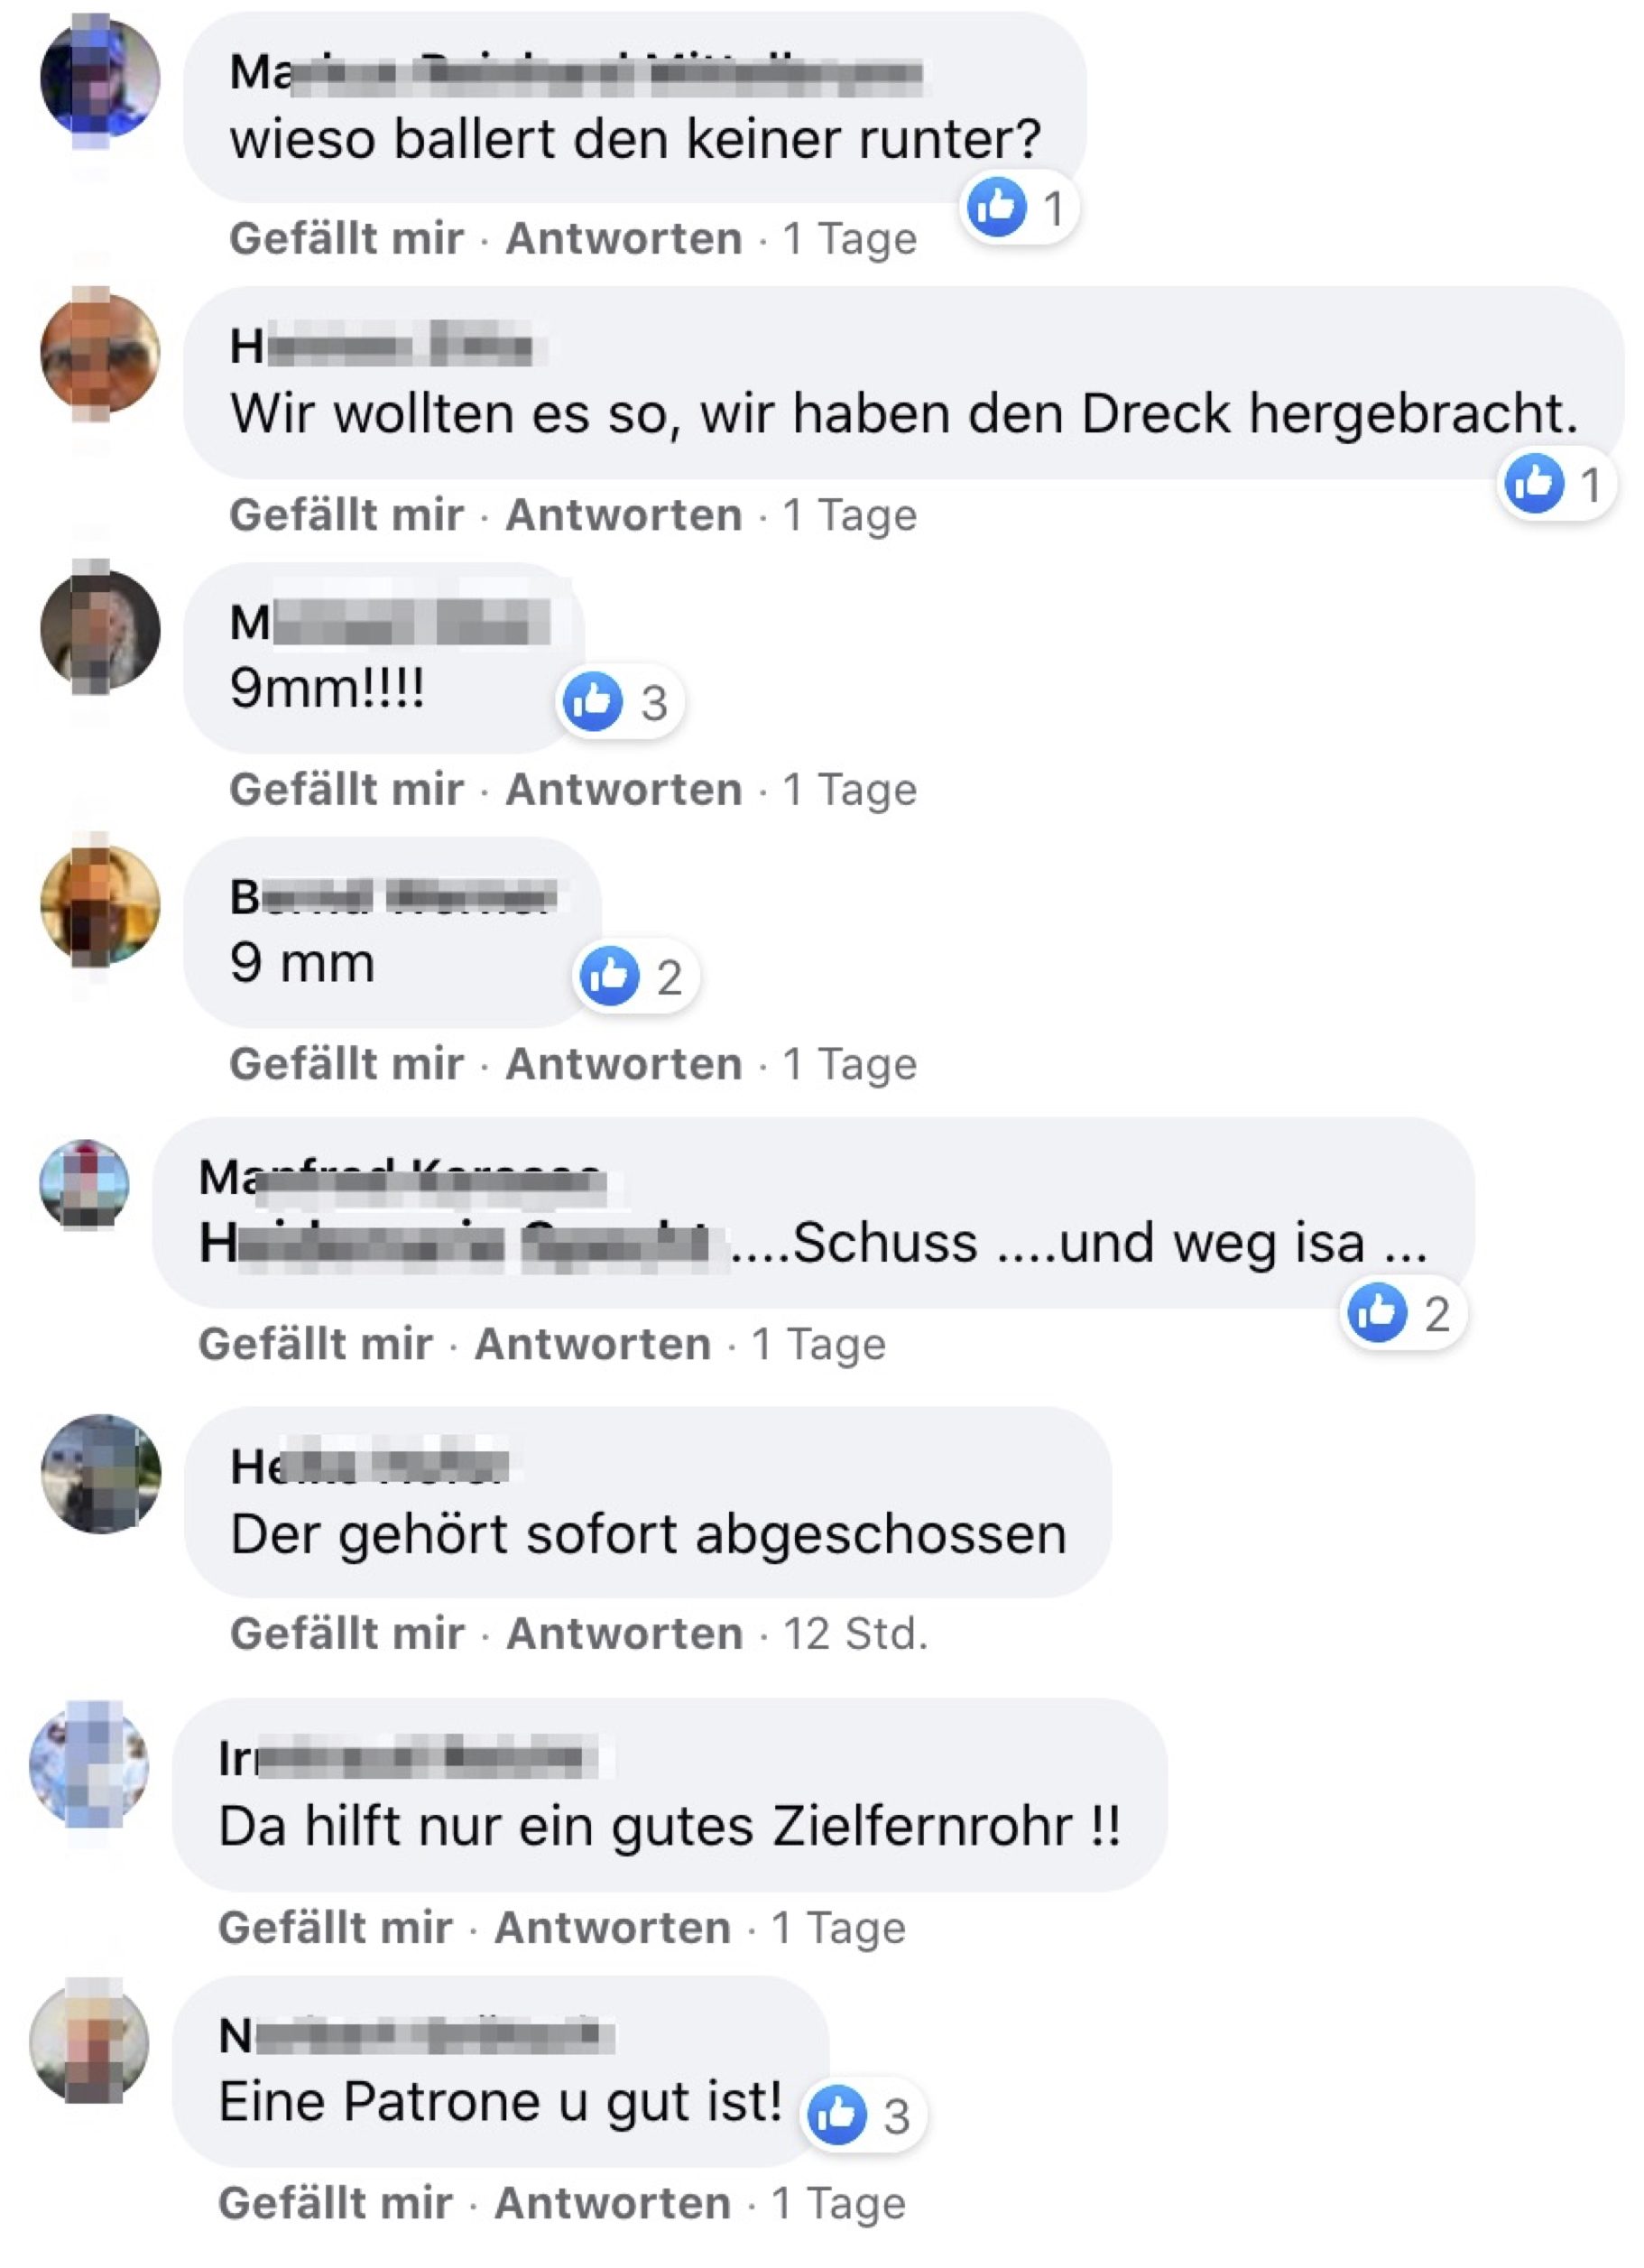Reply to 'Wir wollten es so' comment

624,515
